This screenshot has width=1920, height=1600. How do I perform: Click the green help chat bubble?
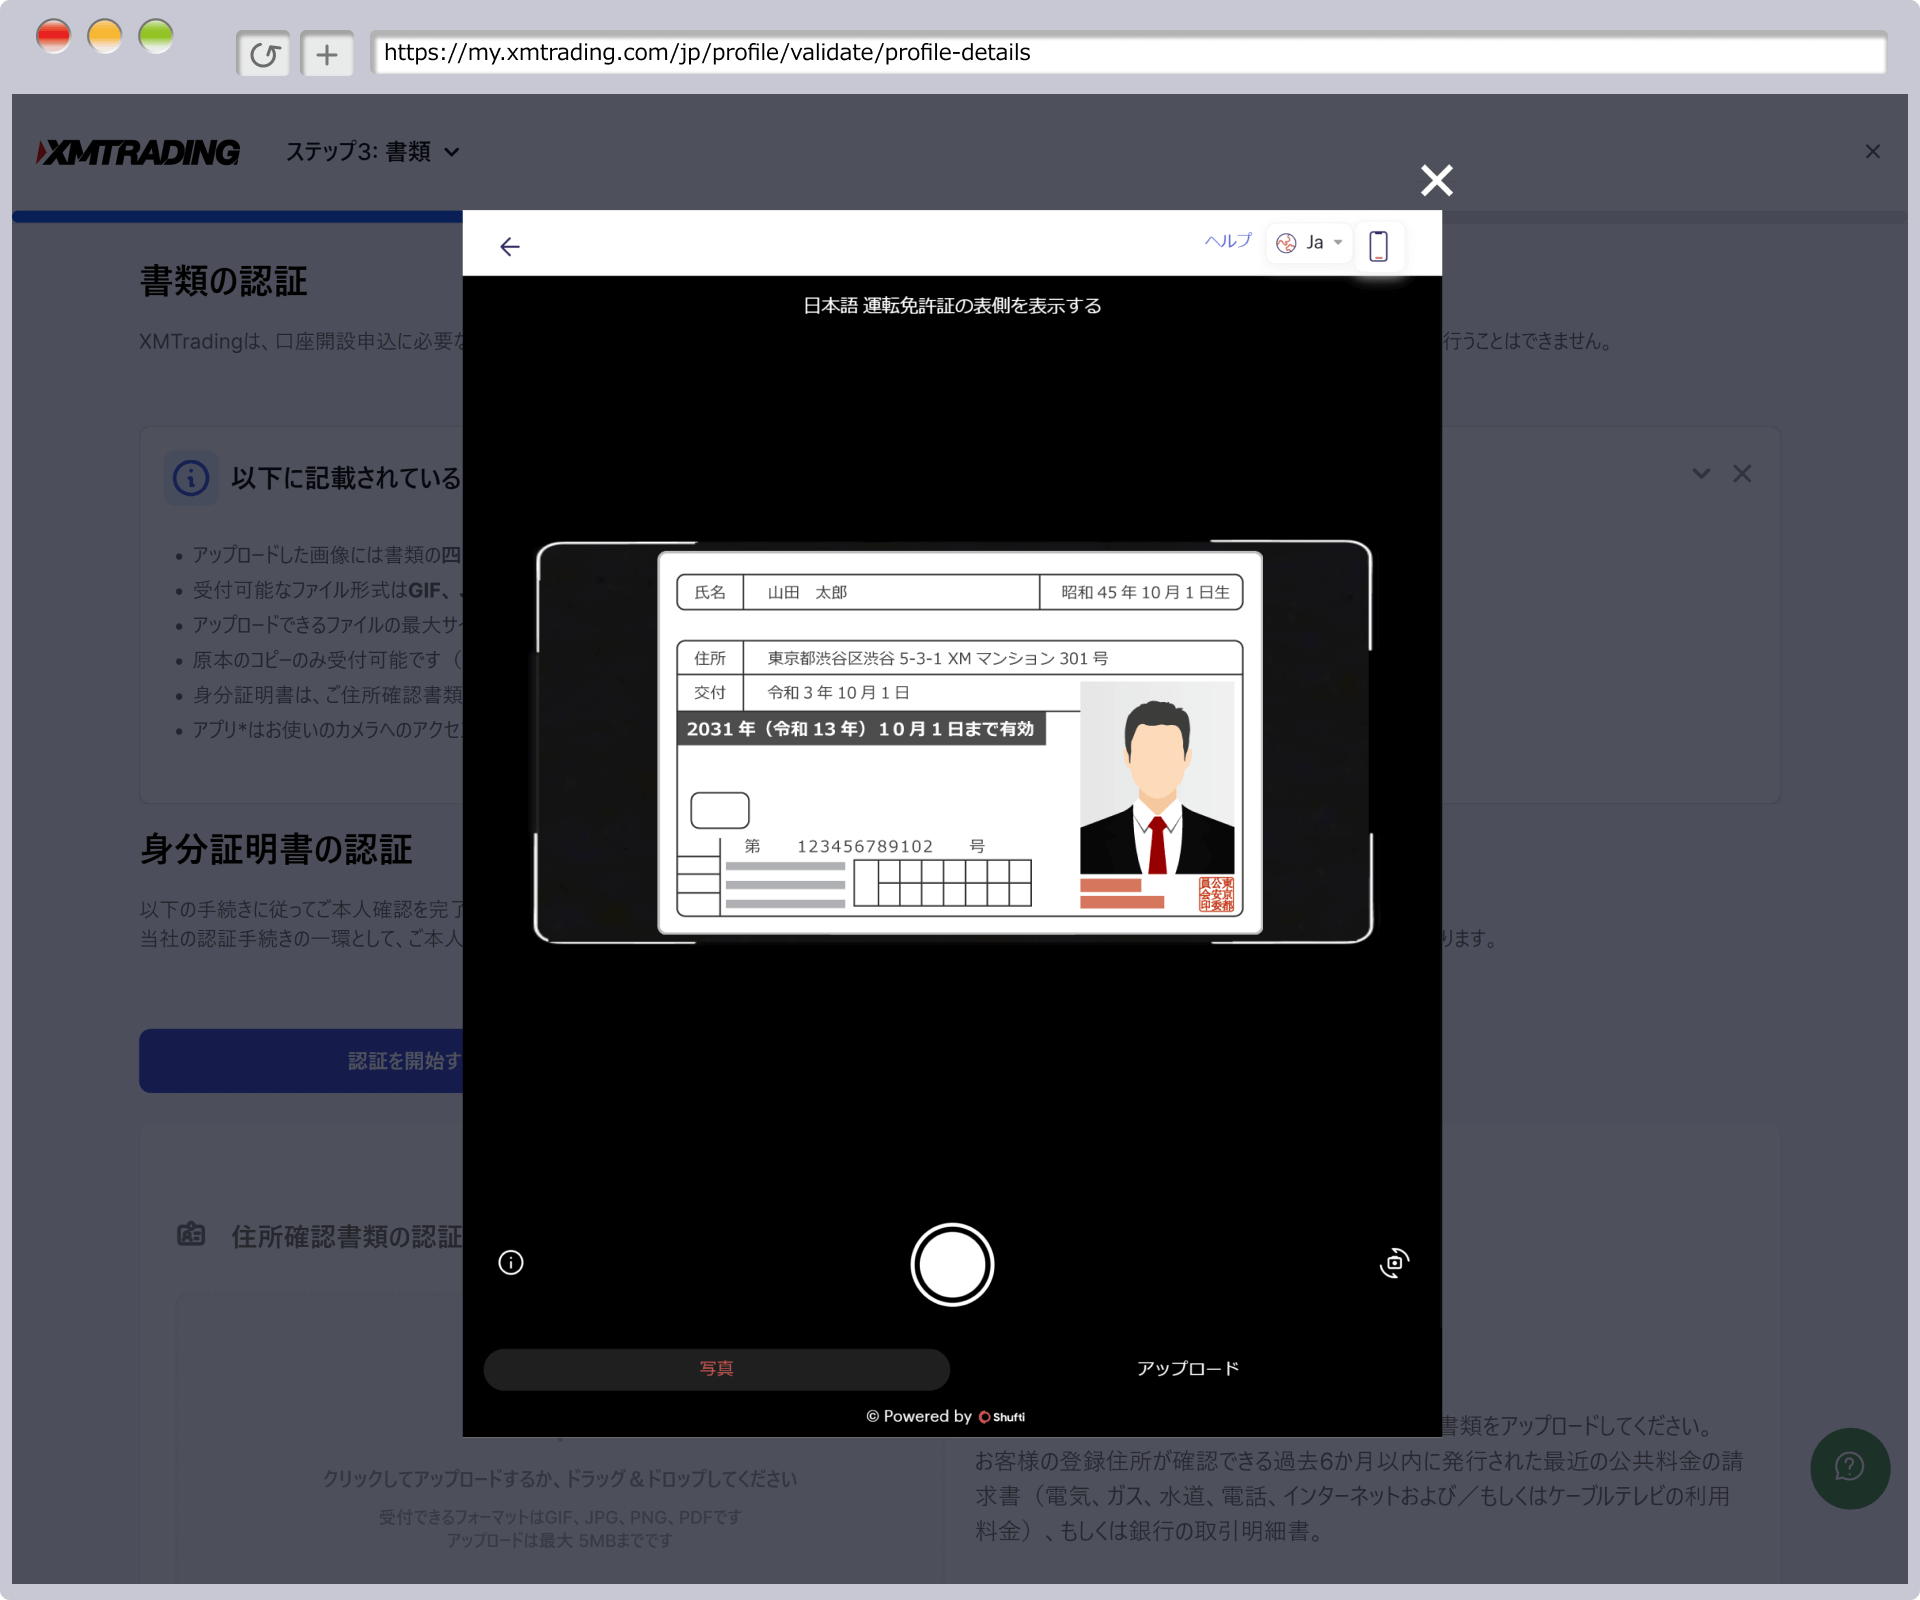1849,1467
